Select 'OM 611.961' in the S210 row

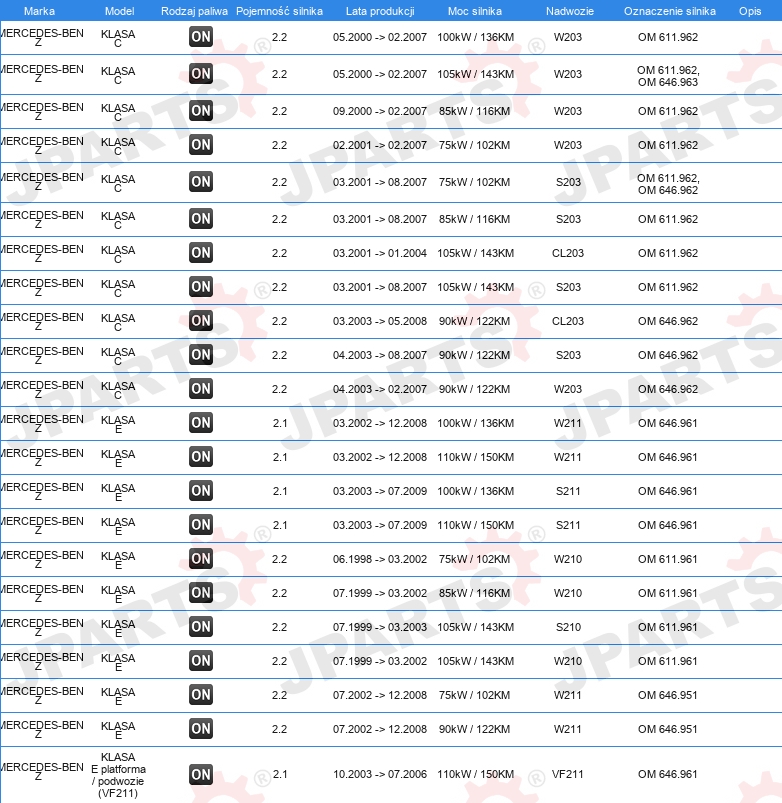[667, 627]
